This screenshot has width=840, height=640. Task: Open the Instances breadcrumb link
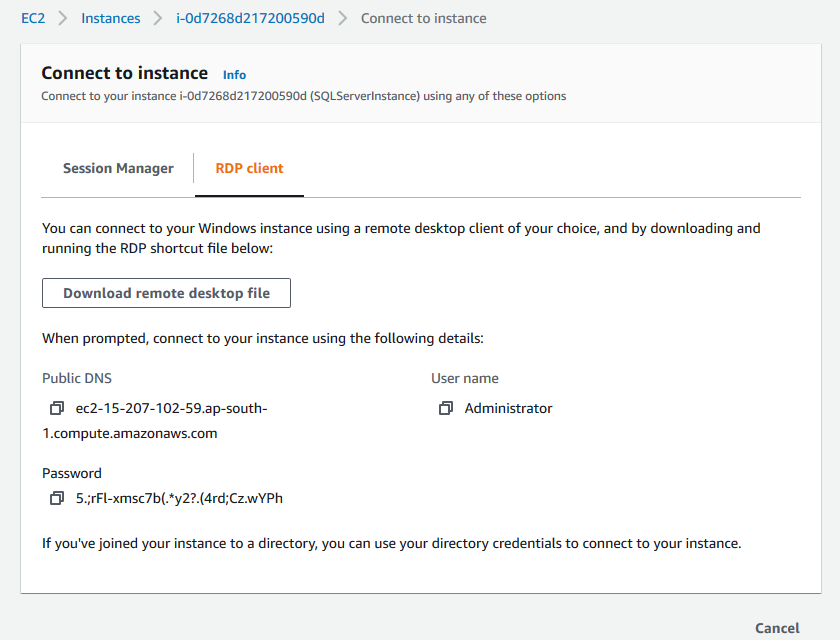tap(110, 19)
